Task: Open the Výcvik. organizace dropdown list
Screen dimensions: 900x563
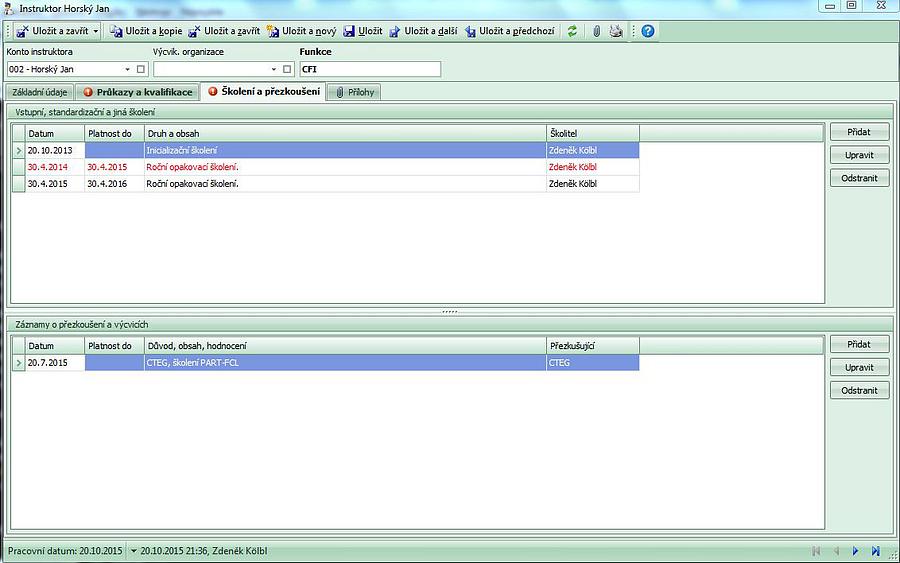Action: pyautogui.click(x=273, y=69)
